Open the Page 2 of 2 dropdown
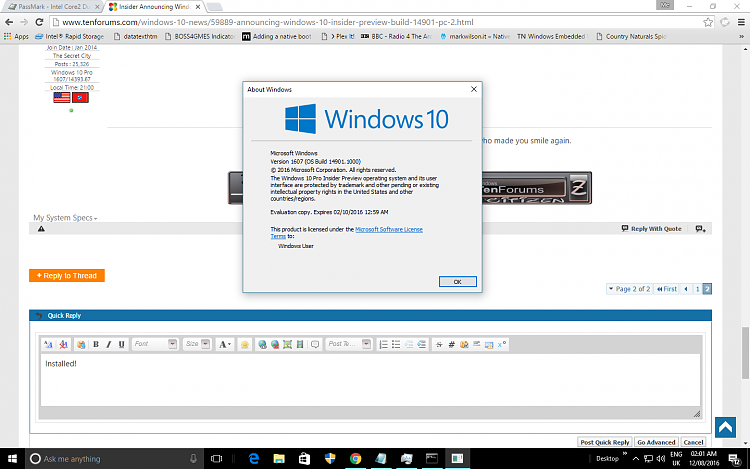Viewport: 750px width, 469px height. point(629,289)
